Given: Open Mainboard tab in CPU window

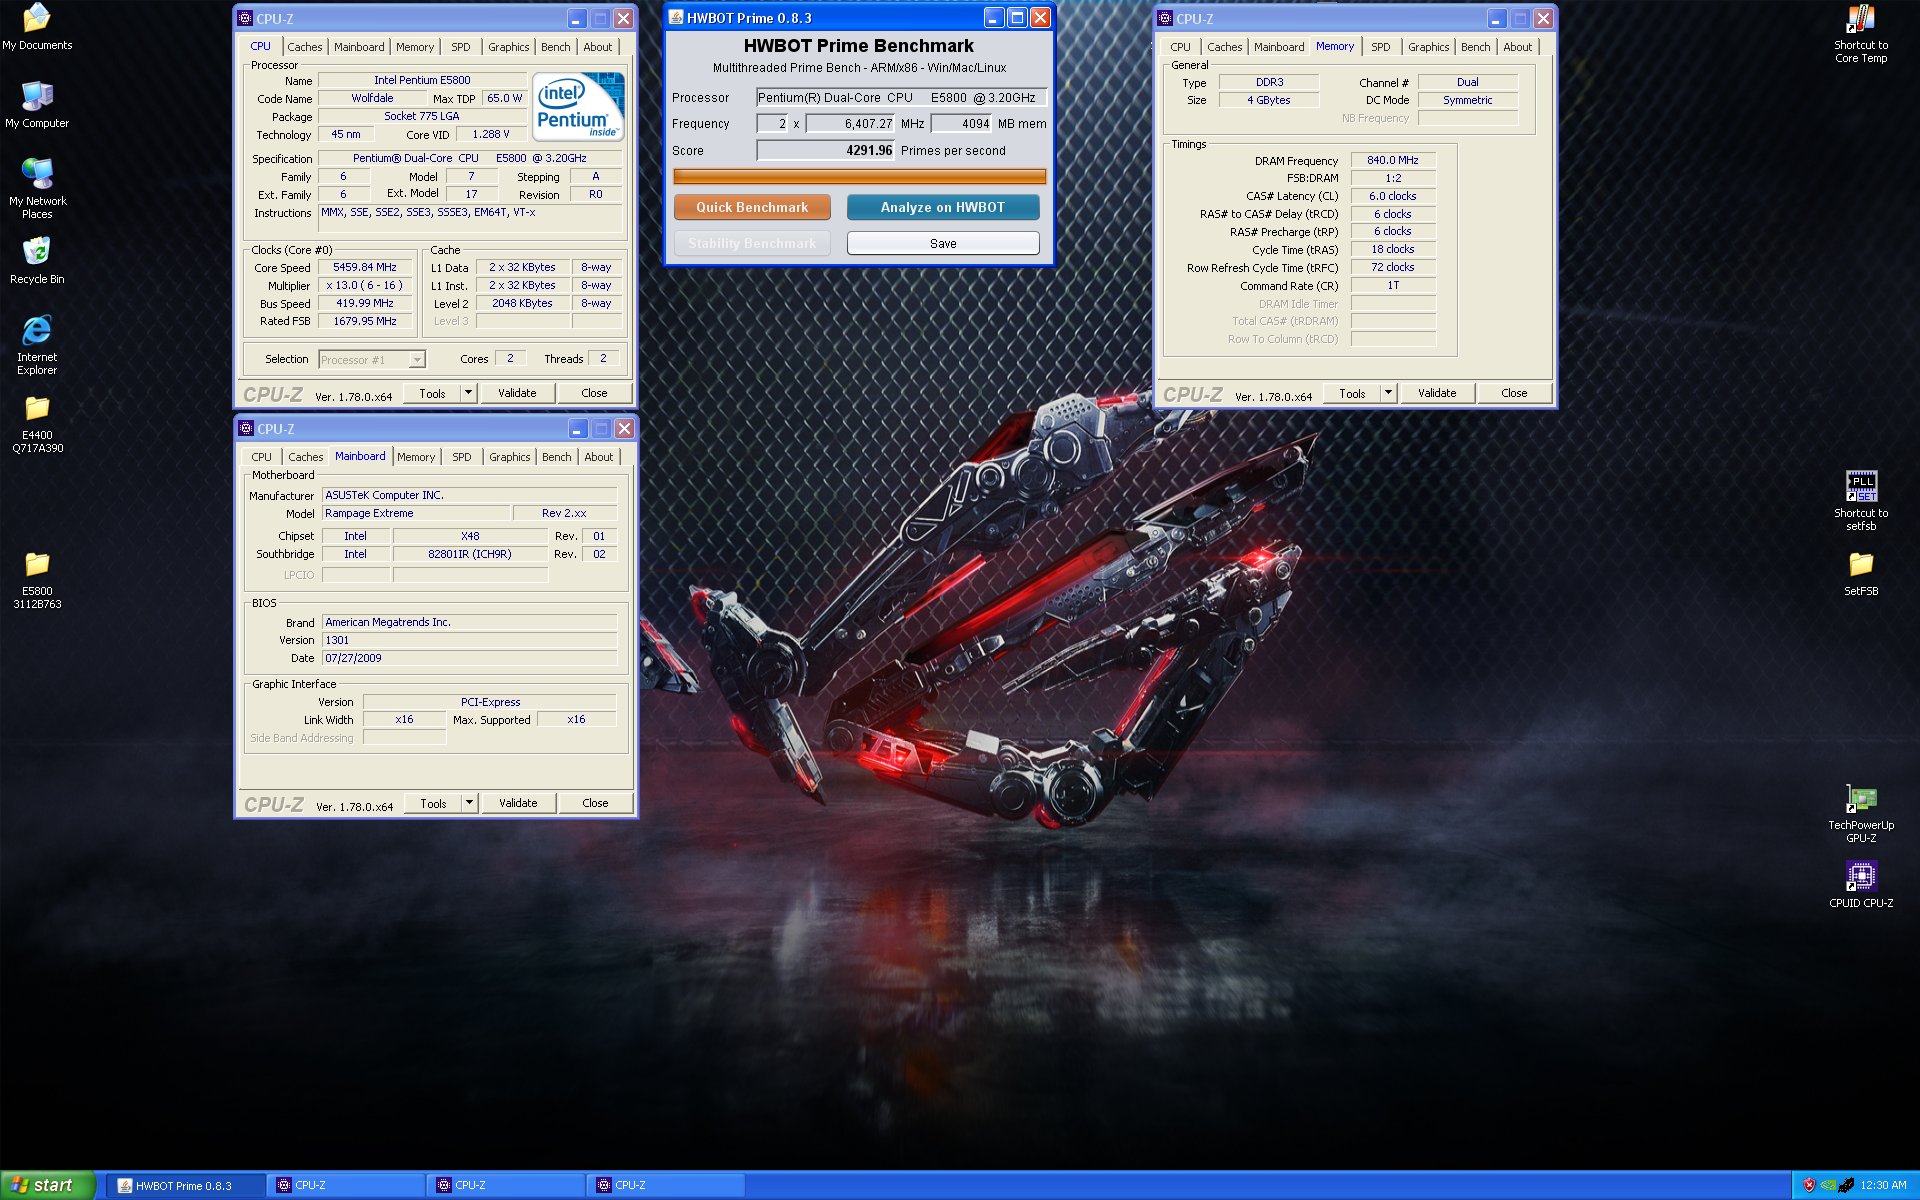Looking at the screenshot, I should pyautogui.click(x=359, y=47).
